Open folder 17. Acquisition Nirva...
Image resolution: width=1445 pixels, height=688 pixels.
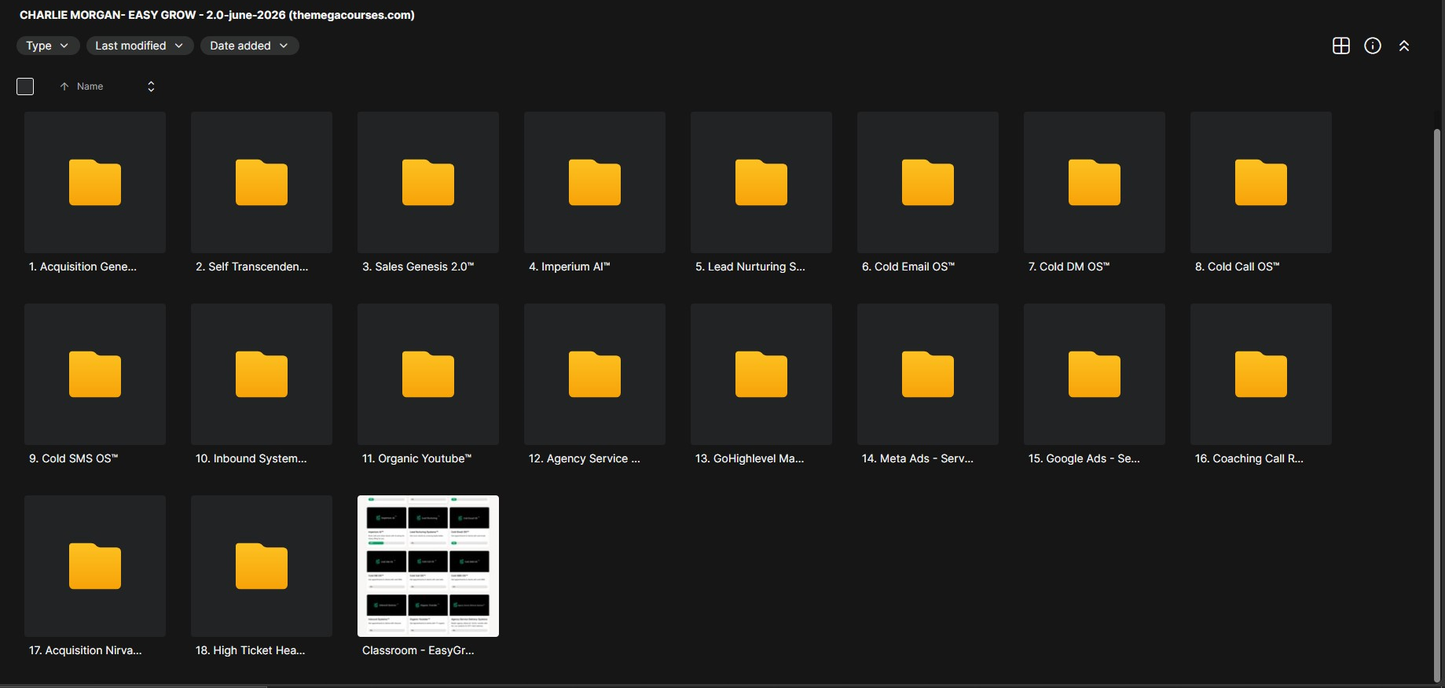pyautogui.click(x=95, y=566)
